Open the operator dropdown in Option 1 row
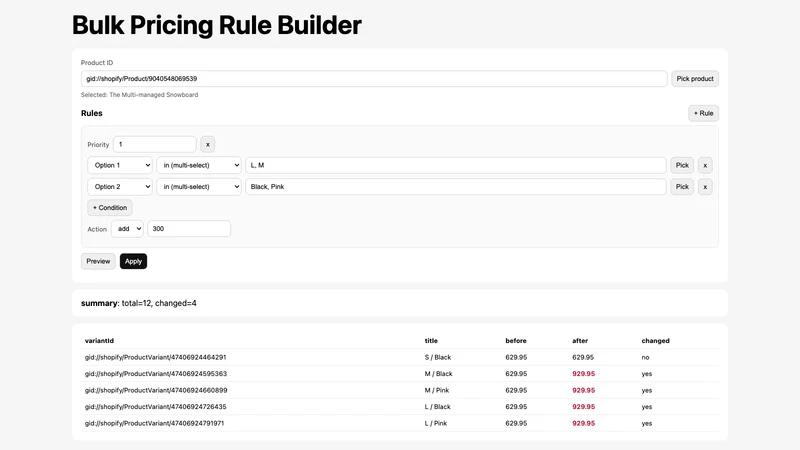This screenshot has width=800, height=450. [199, 165]
